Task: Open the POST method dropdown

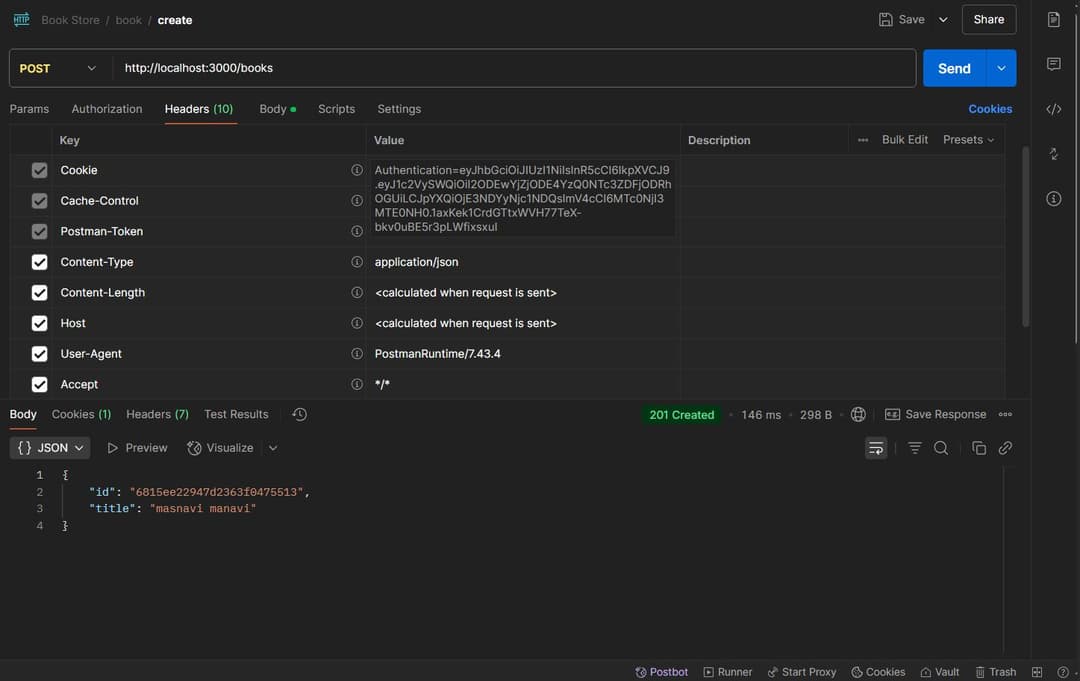Action: pos(58,68)
